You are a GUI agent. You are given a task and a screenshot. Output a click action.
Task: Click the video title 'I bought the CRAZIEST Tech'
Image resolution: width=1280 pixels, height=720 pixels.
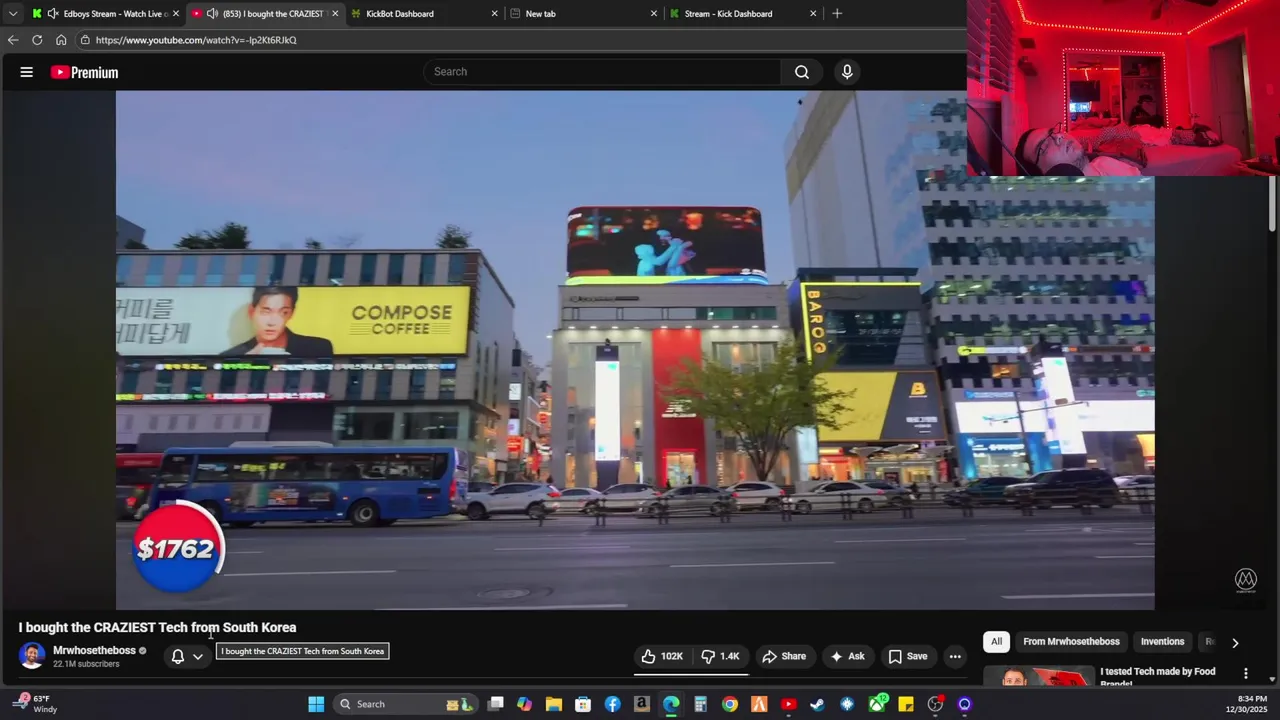pos(157,627)
